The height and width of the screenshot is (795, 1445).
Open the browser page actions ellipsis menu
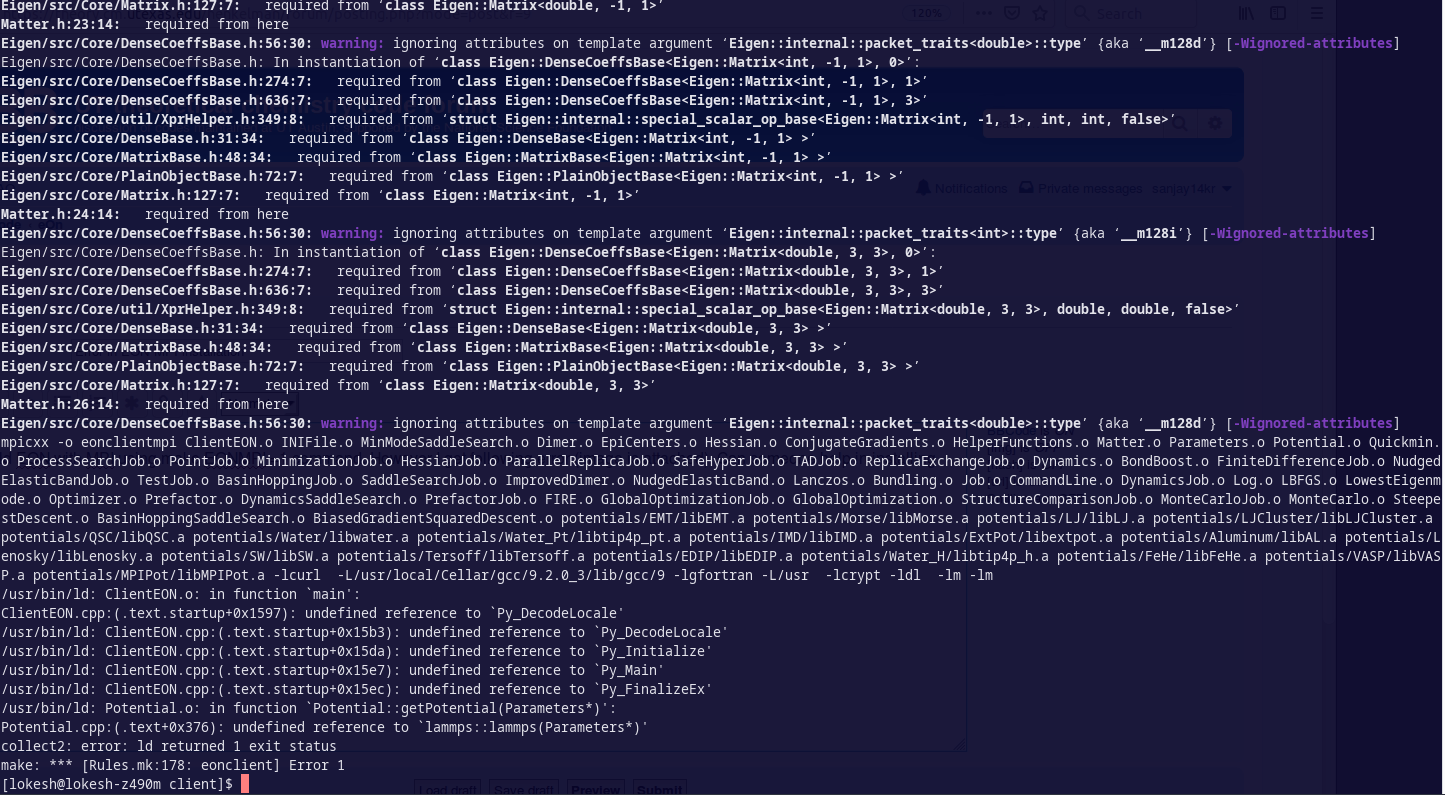984,13
